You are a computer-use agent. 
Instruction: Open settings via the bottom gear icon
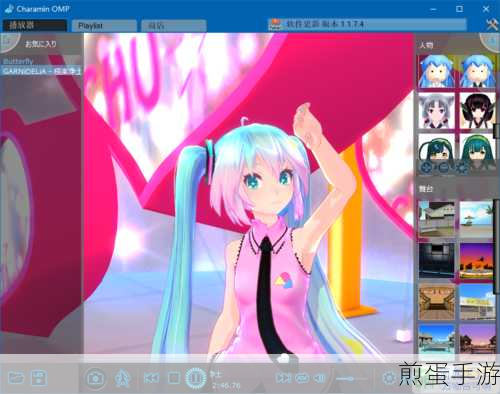tap(389, 378)
